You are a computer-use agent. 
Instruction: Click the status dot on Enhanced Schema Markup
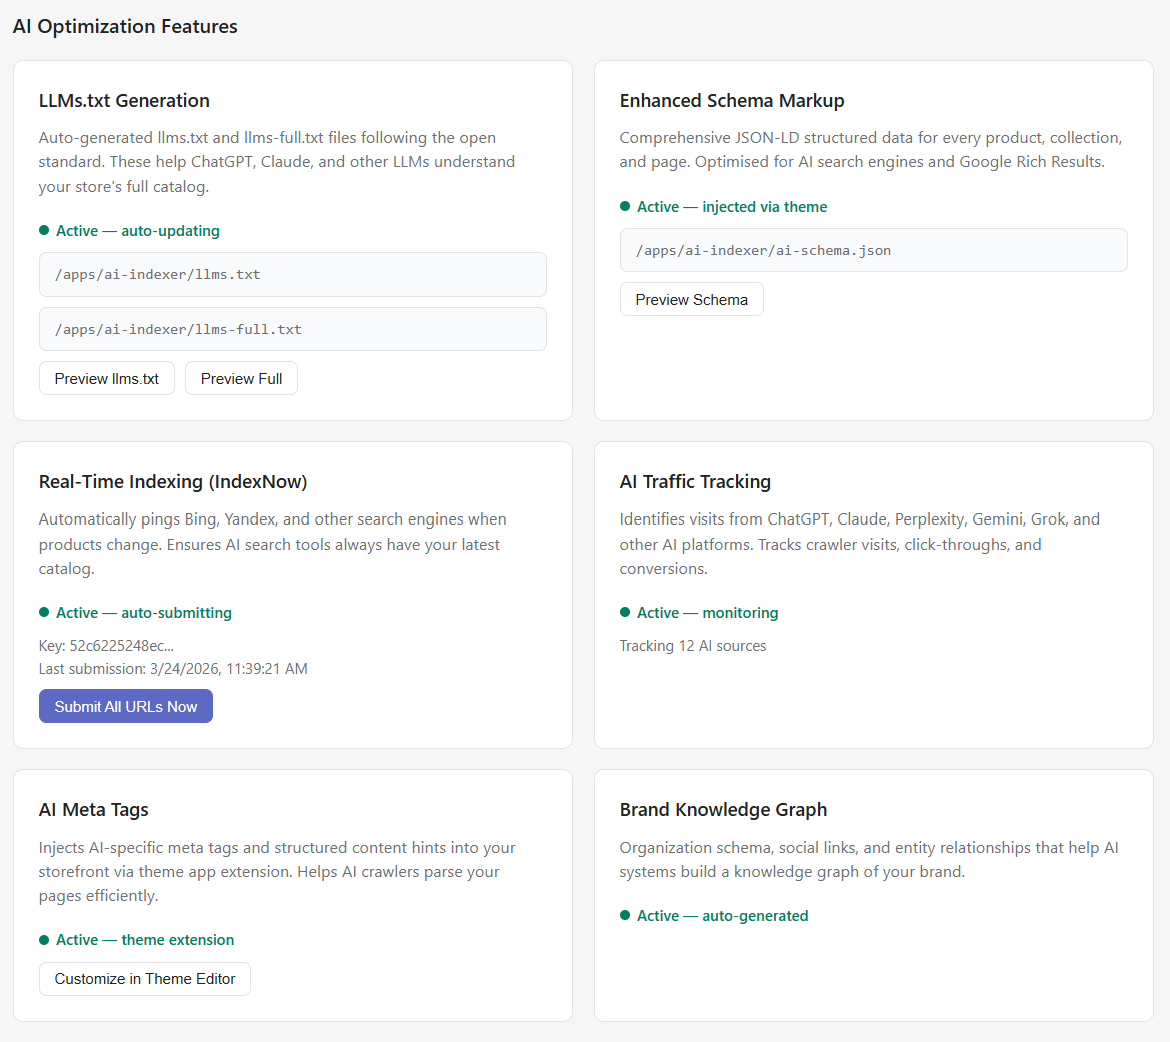(x=624, y=206)
